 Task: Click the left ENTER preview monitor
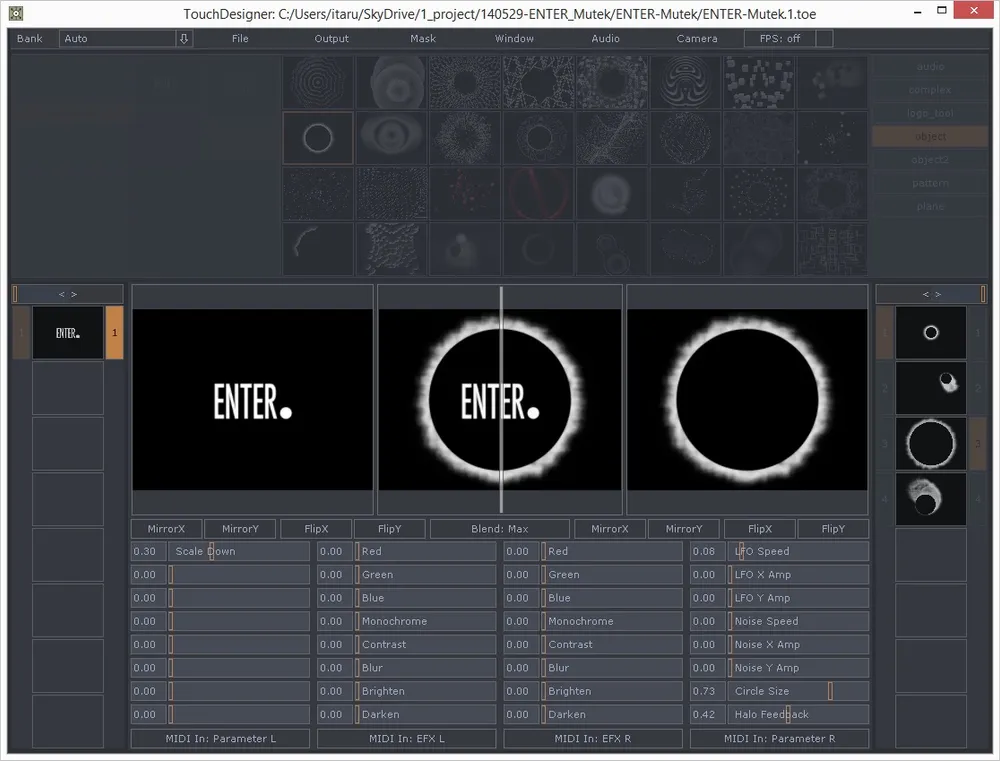(253, 400)
